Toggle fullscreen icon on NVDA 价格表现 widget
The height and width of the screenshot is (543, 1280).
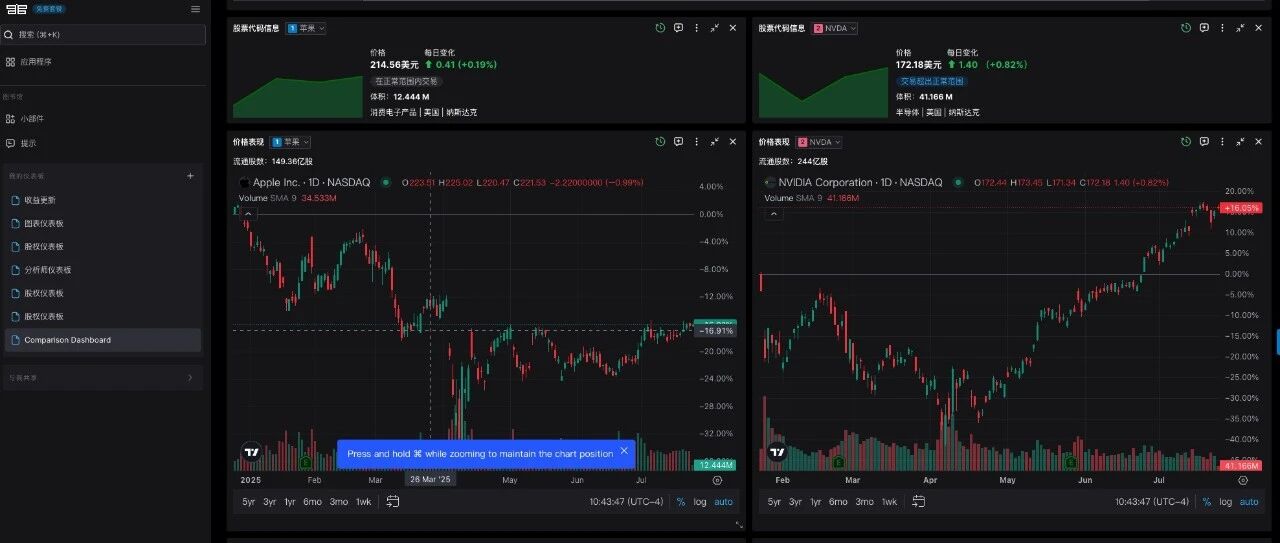coord(1241,142)
